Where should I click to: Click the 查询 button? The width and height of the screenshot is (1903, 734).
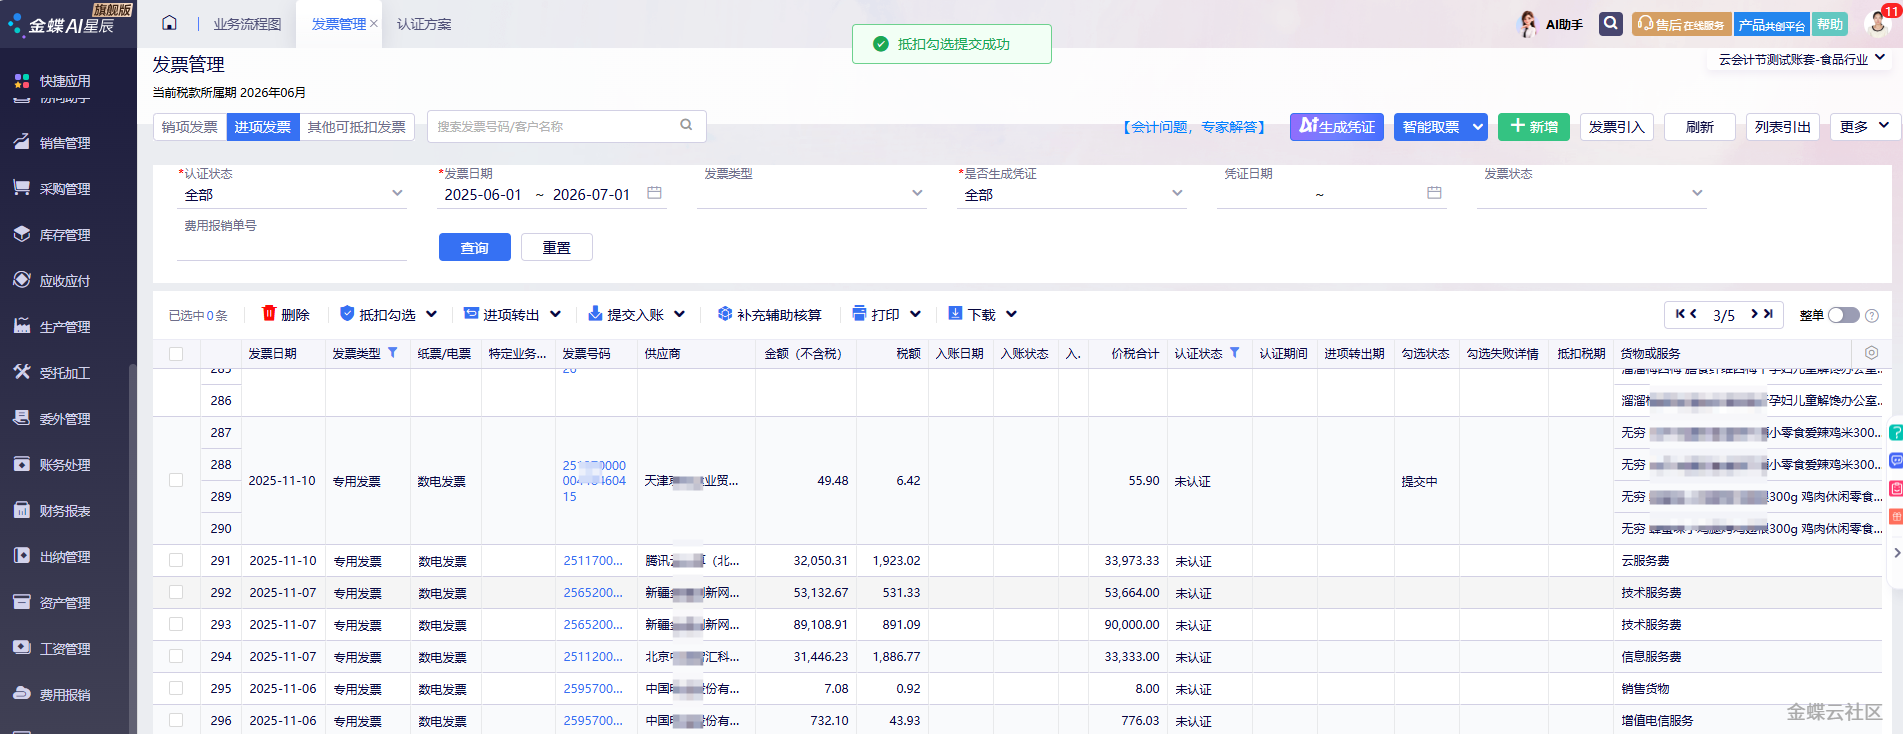475,247
